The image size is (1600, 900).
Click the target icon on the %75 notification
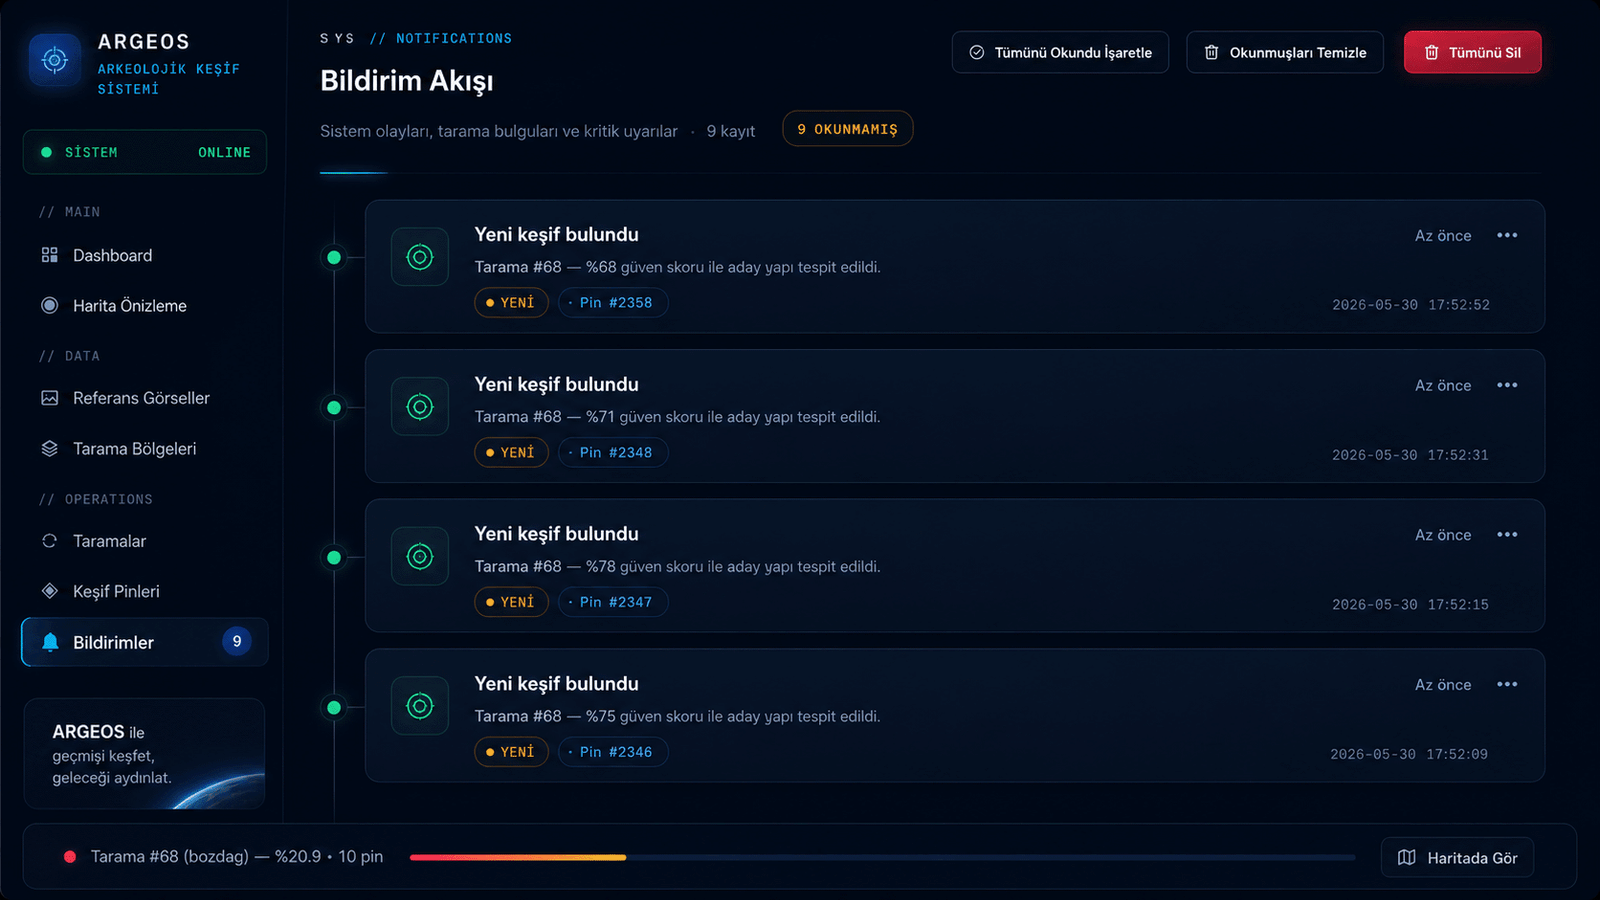(x=420, y=706)
